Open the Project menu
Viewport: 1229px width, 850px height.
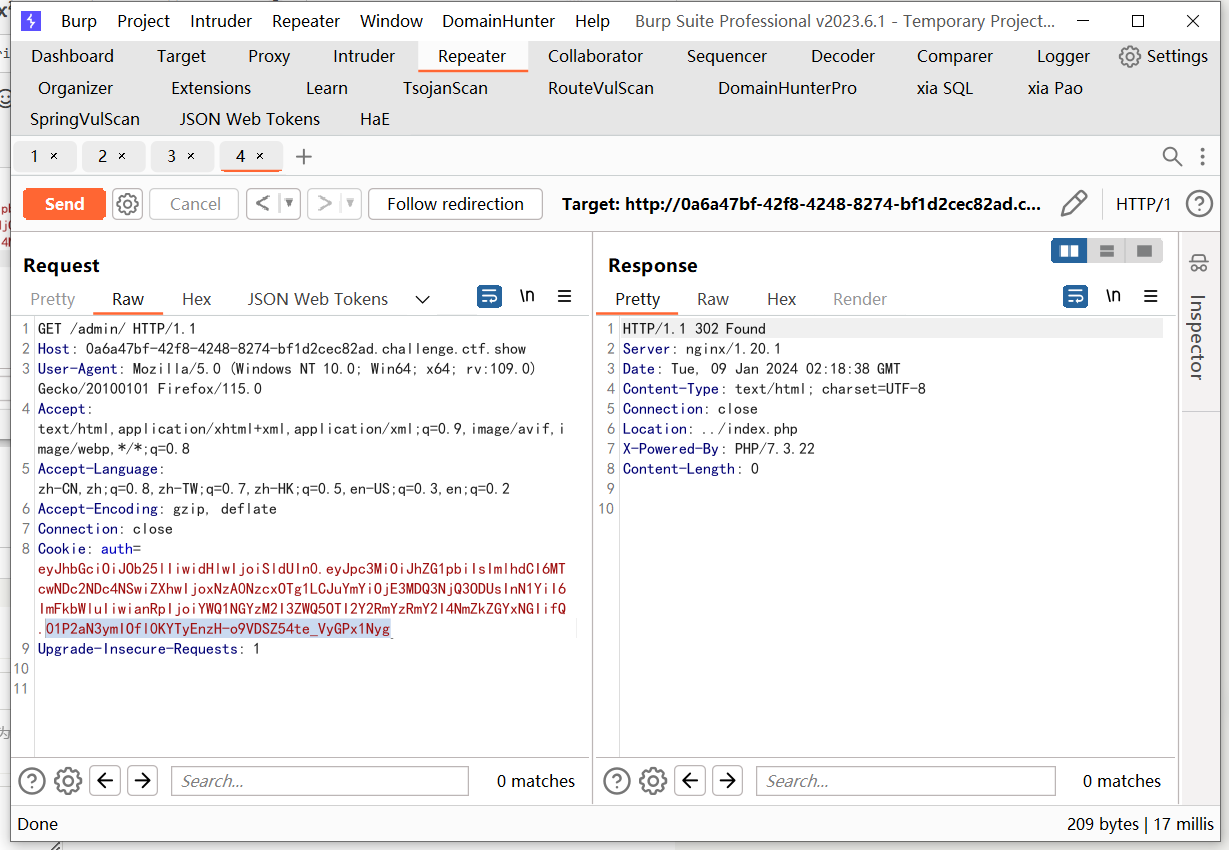[144, 21]
